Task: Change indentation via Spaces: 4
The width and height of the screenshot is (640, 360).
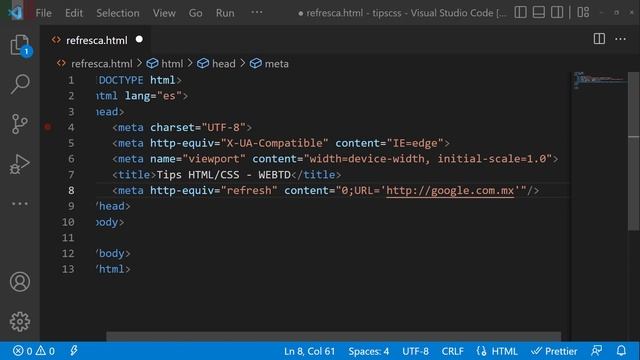Action: pos(369,351)
